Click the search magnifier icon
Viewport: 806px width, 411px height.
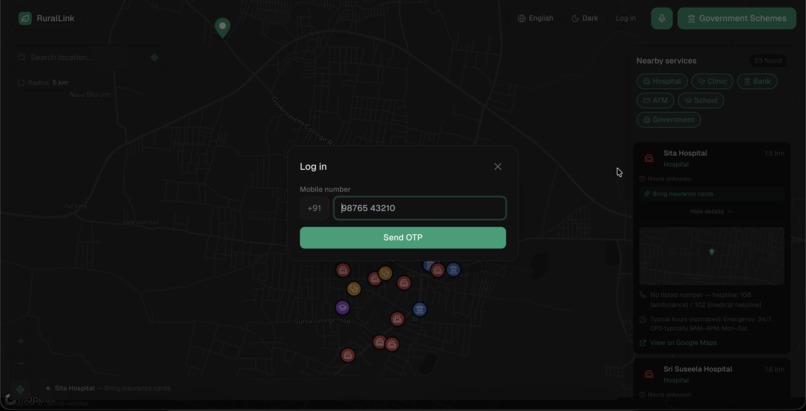22,58
